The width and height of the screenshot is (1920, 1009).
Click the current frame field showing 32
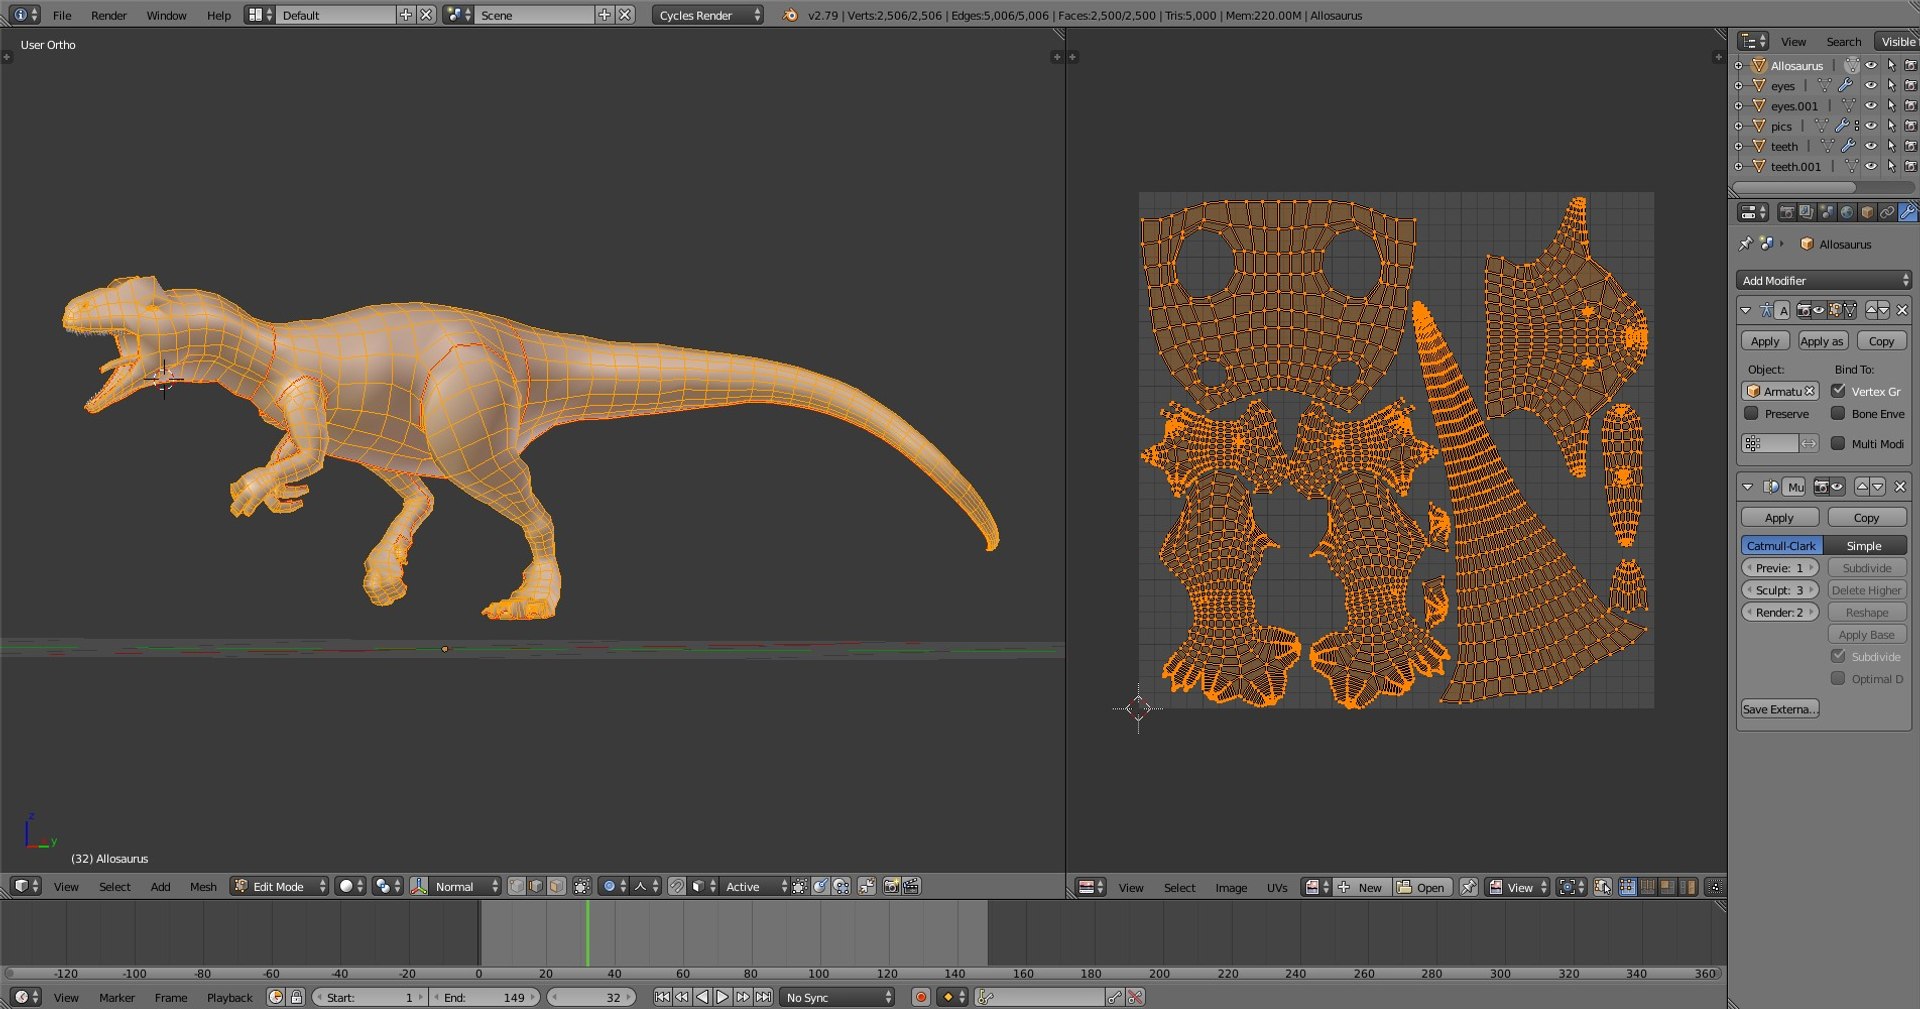(592, 997)
